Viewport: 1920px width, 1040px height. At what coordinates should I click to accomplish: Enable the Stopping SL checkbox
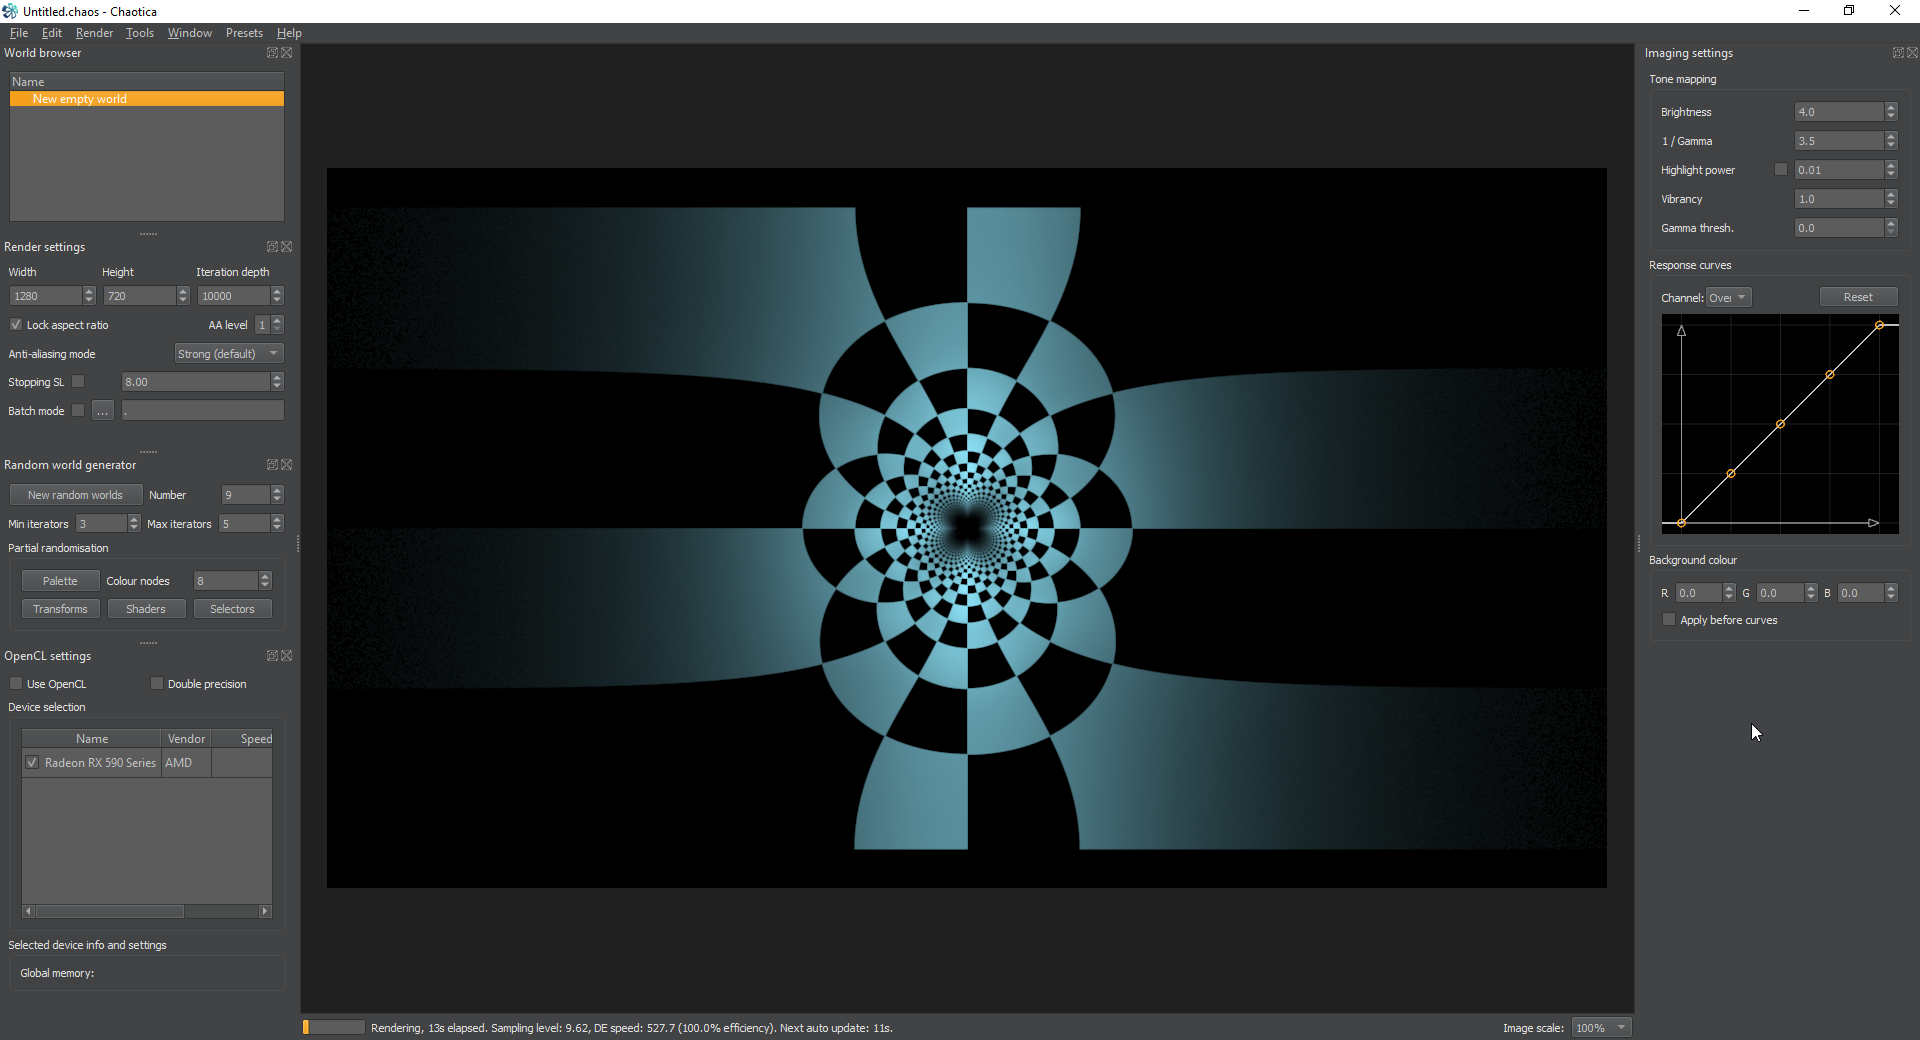click(x=78, y=382)
